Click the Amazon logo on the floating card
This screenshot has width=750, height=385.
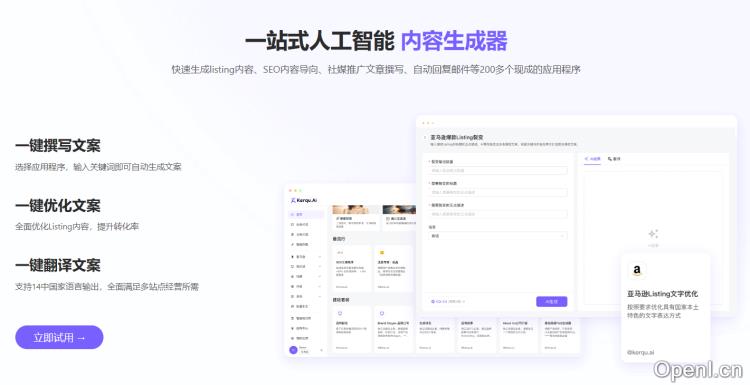point(637,270)
